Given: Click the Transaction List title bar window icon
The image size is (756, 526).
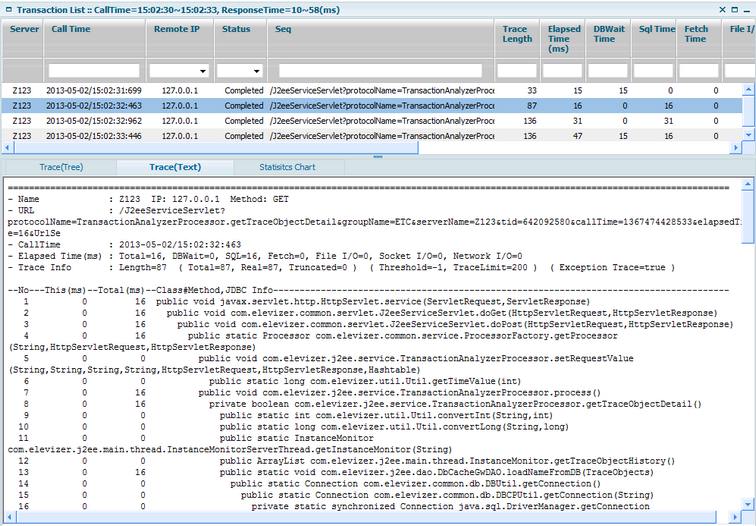Looking at the screenshot, I should [x=8, y=10].
